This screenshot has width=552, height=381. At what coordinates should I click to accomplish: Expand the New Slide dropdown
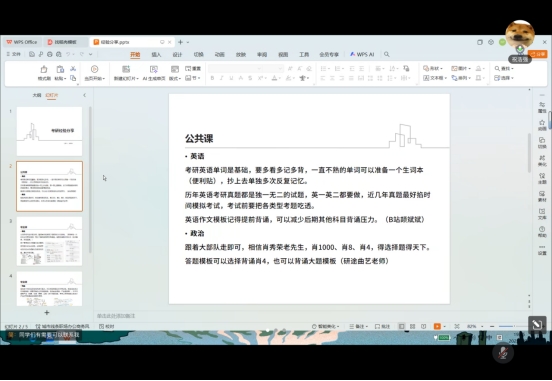tap(126, 79)
